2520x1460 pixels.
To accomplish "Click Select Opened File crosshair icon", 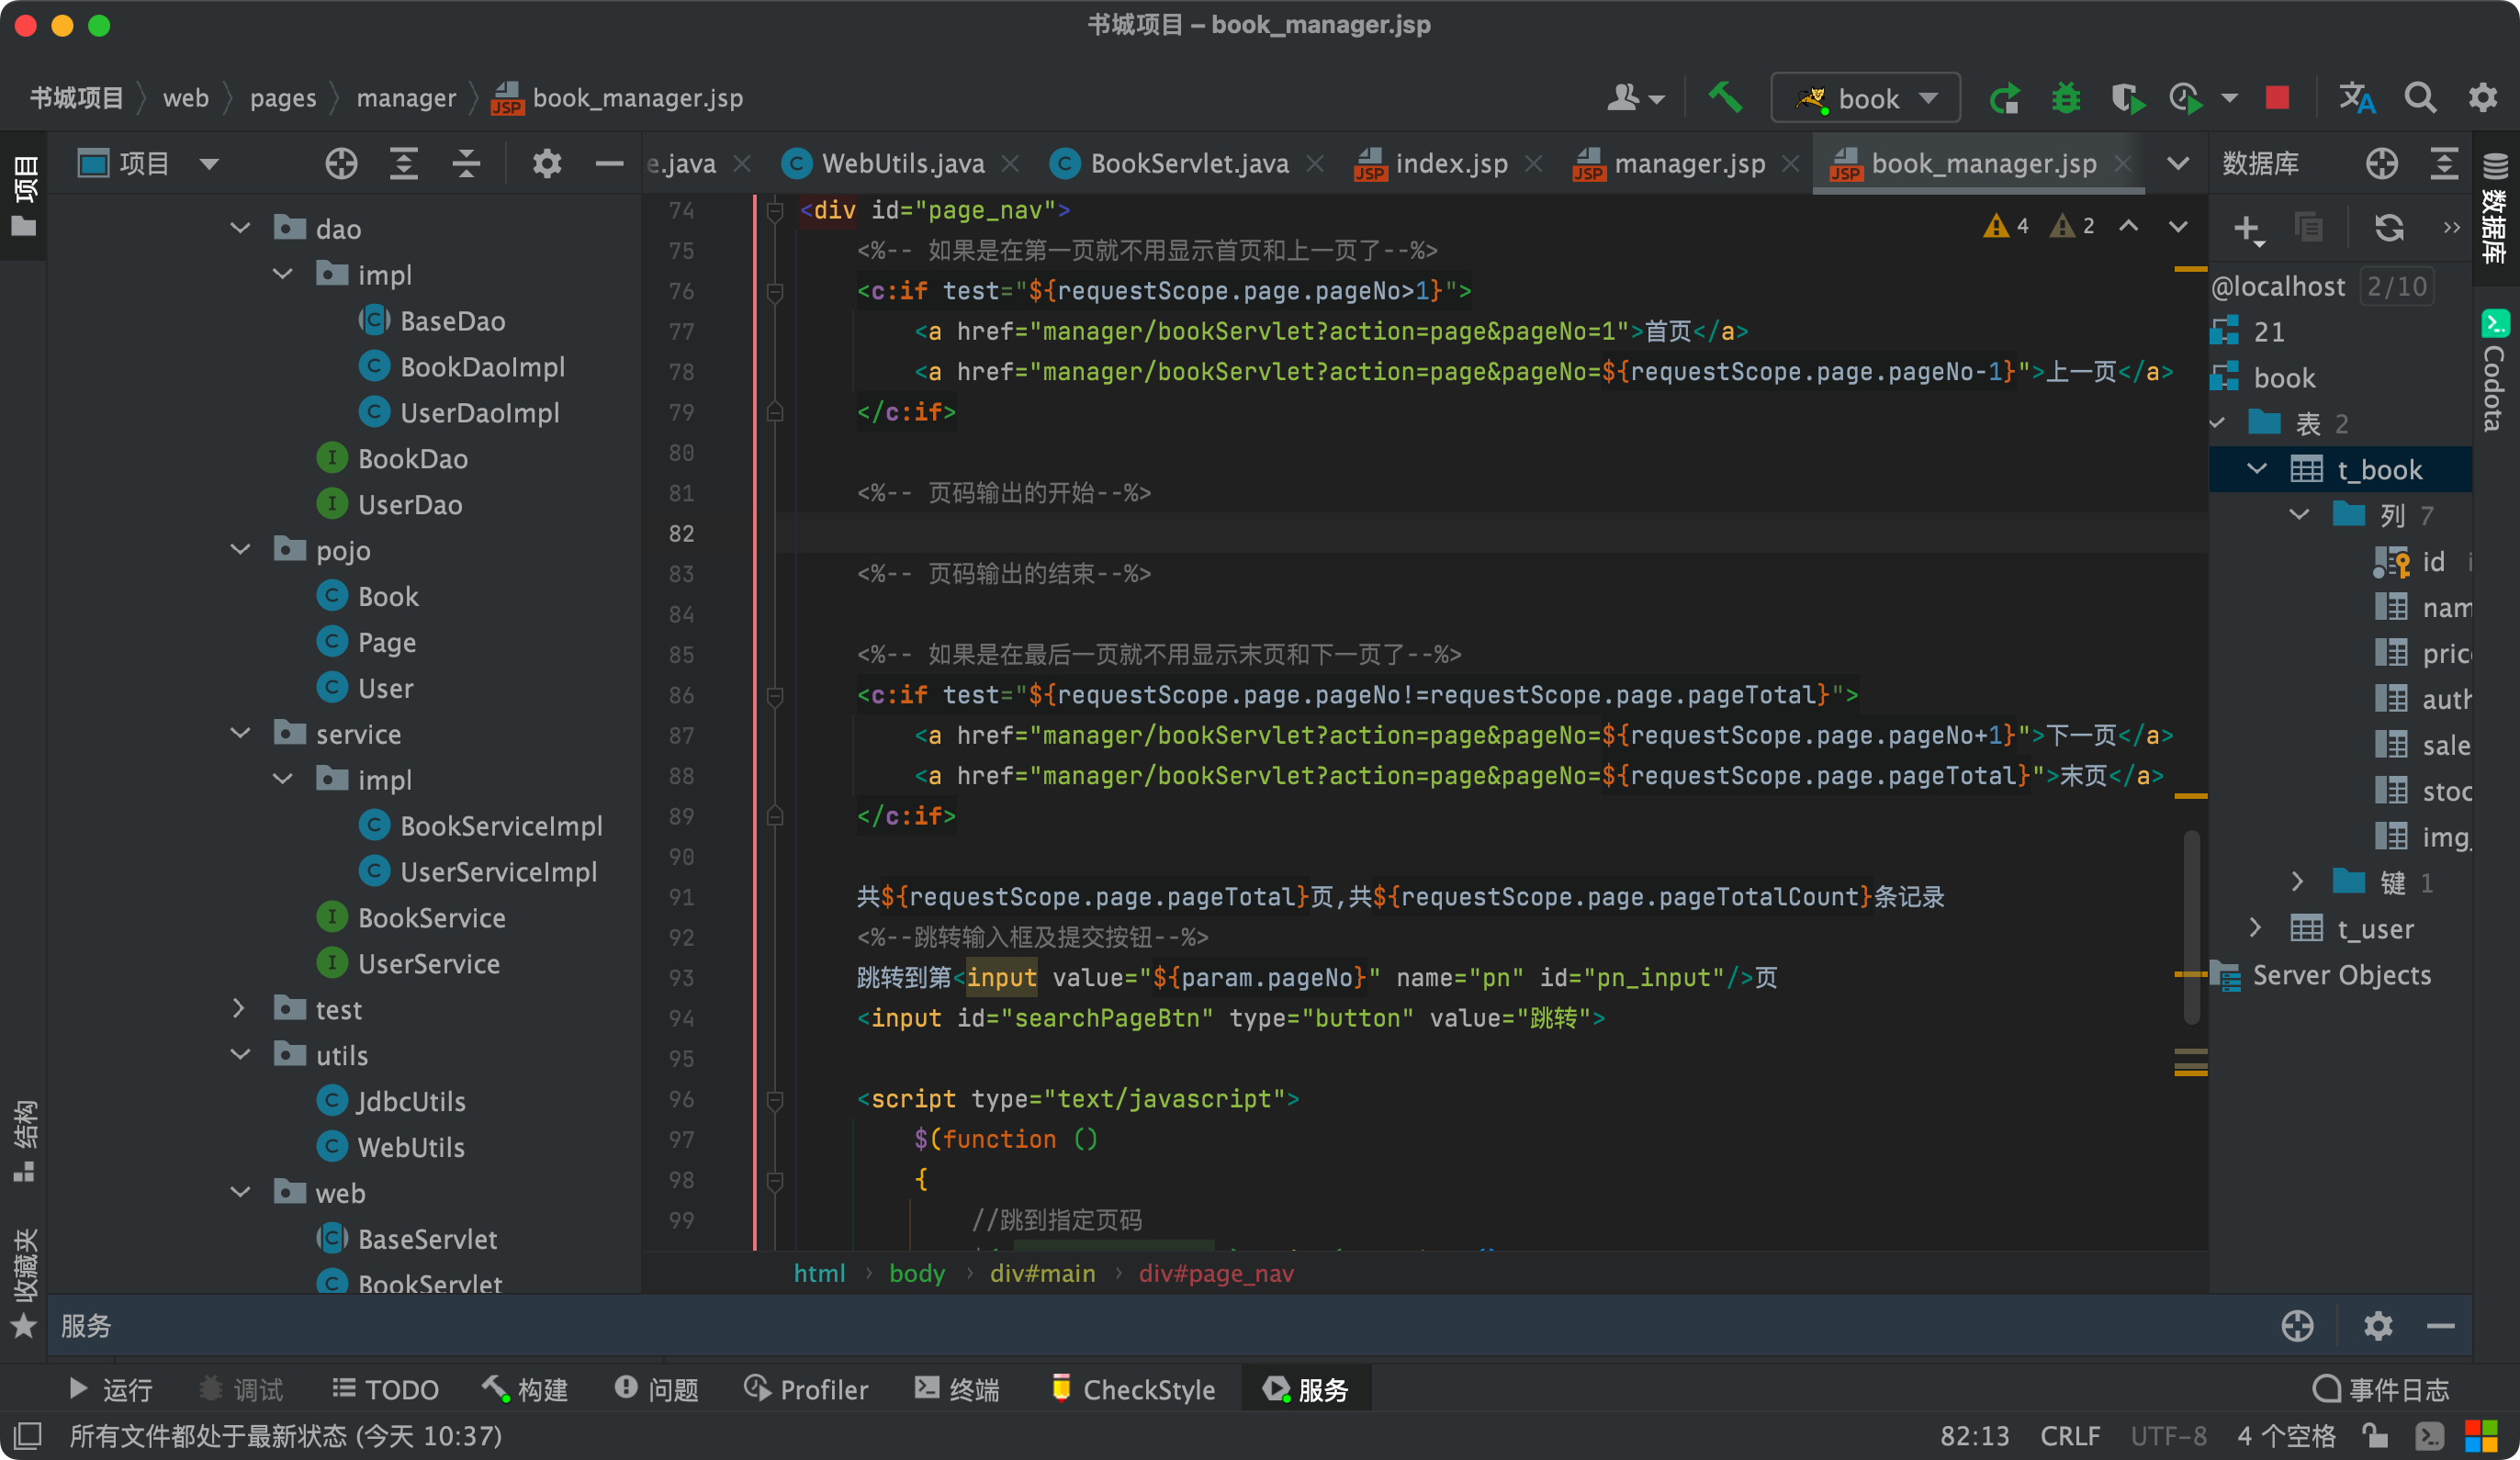I will pos(342,163).
